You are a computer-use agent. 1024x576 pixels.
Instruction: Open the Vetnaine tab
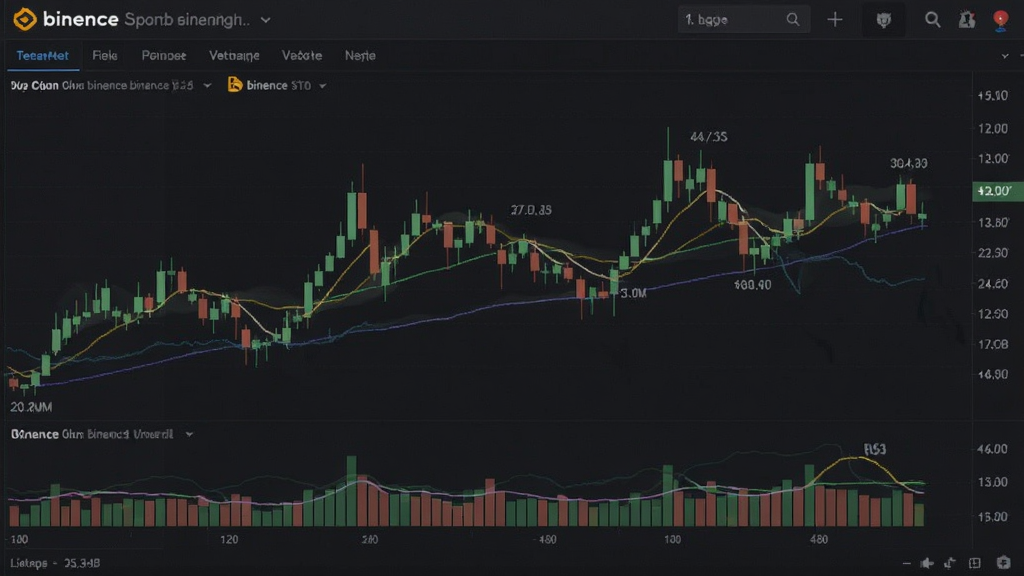tap(234, 56)
